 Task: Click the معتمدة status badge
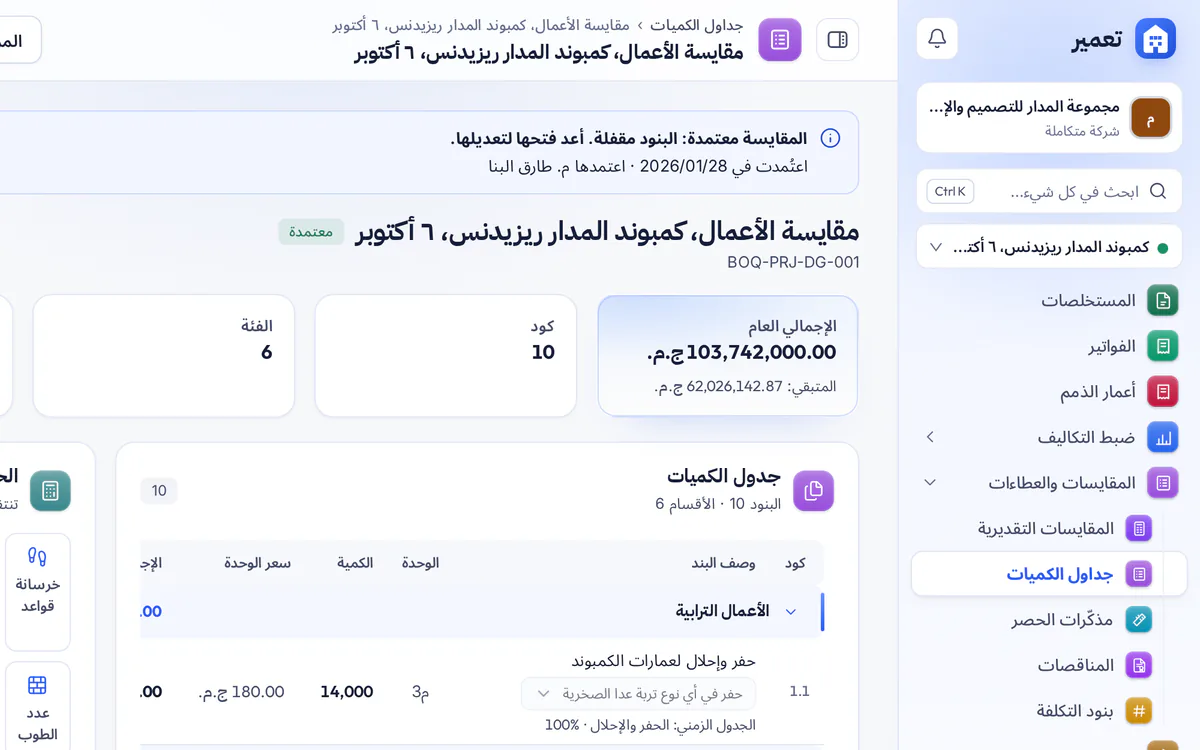pyautogui.click(x=311, y=232)
